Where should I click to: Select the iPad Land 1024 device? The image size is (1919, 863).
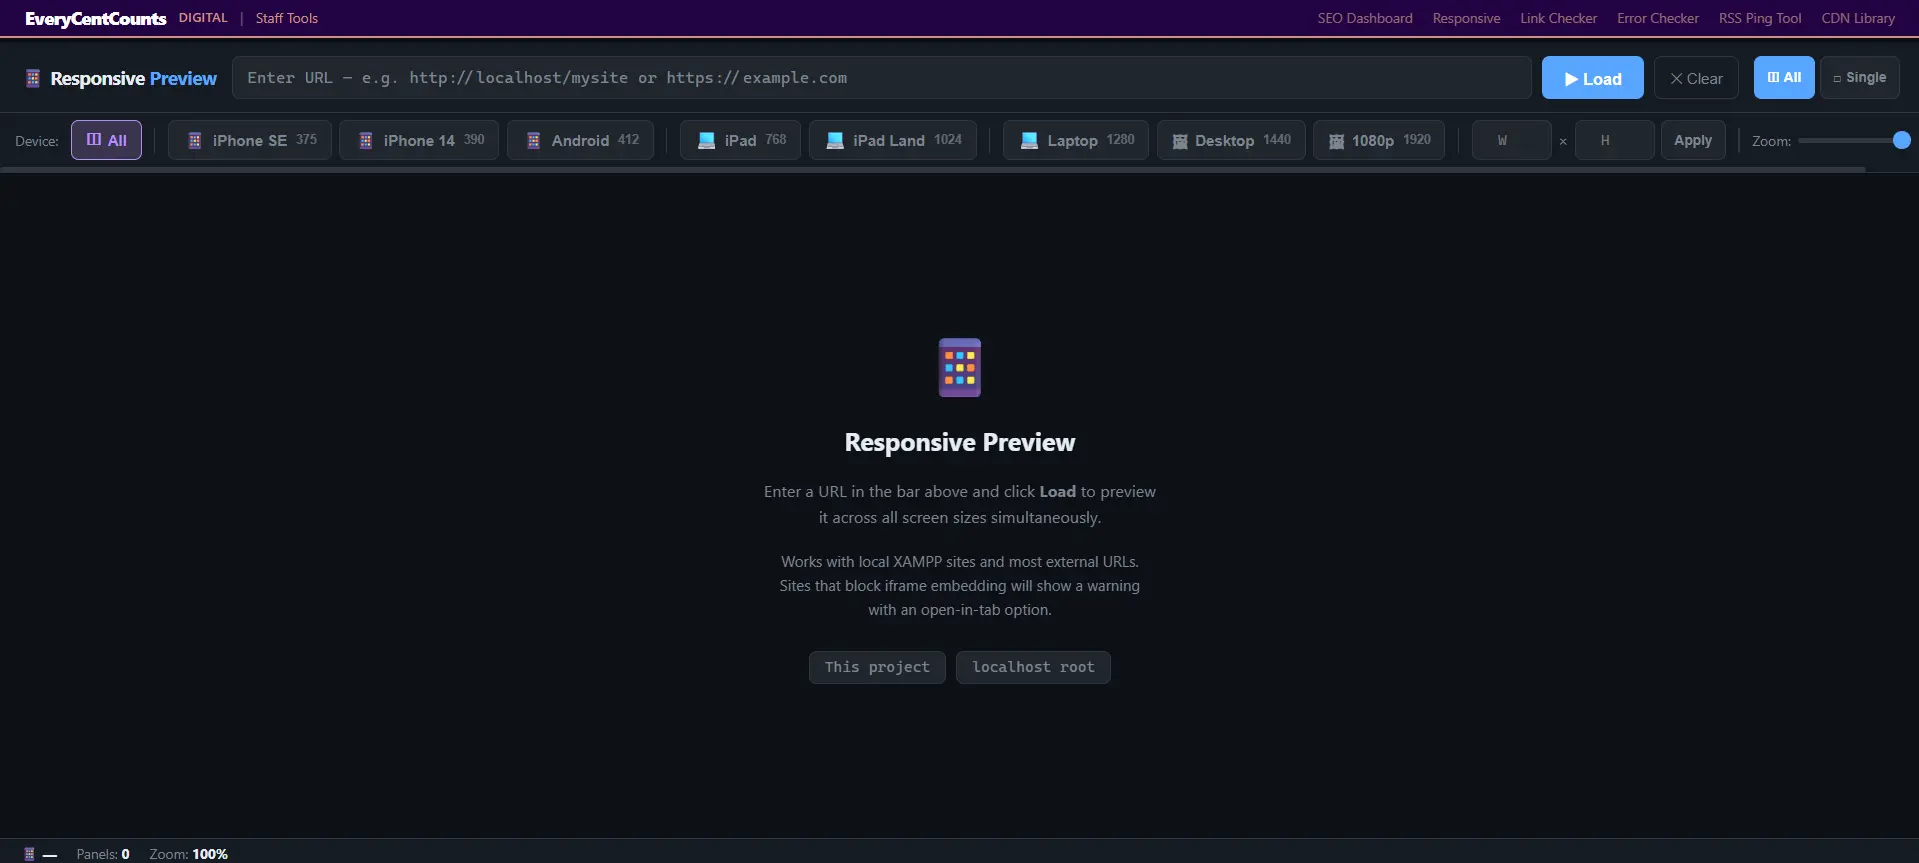(892, 140)
